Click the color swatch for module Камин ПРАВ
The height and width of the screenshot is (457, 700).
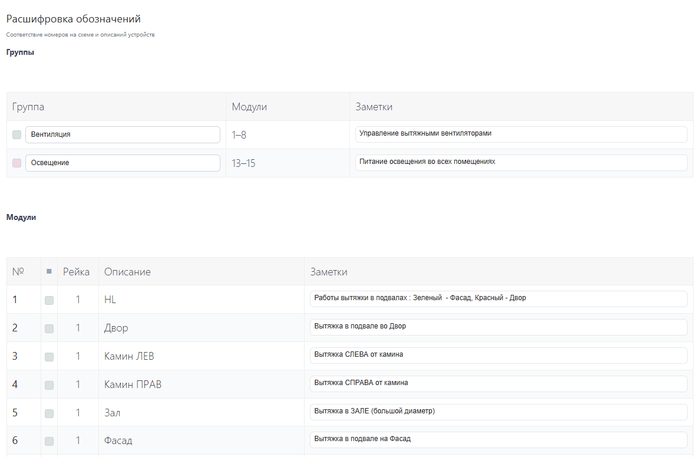pos(49,385)
